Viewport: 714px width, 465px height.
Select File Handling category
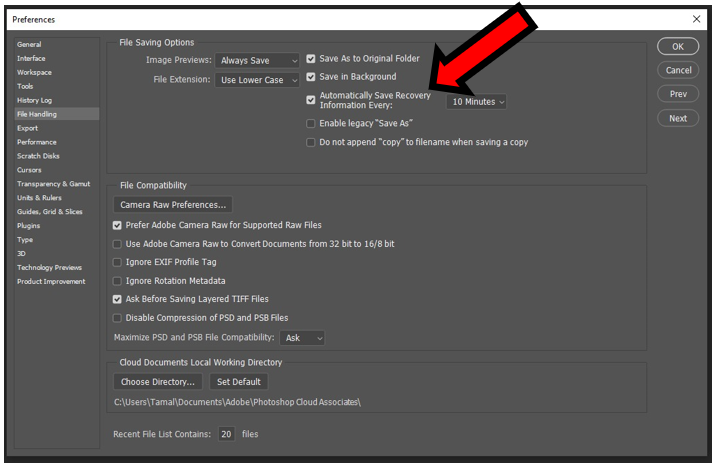(x=56, y=114)
